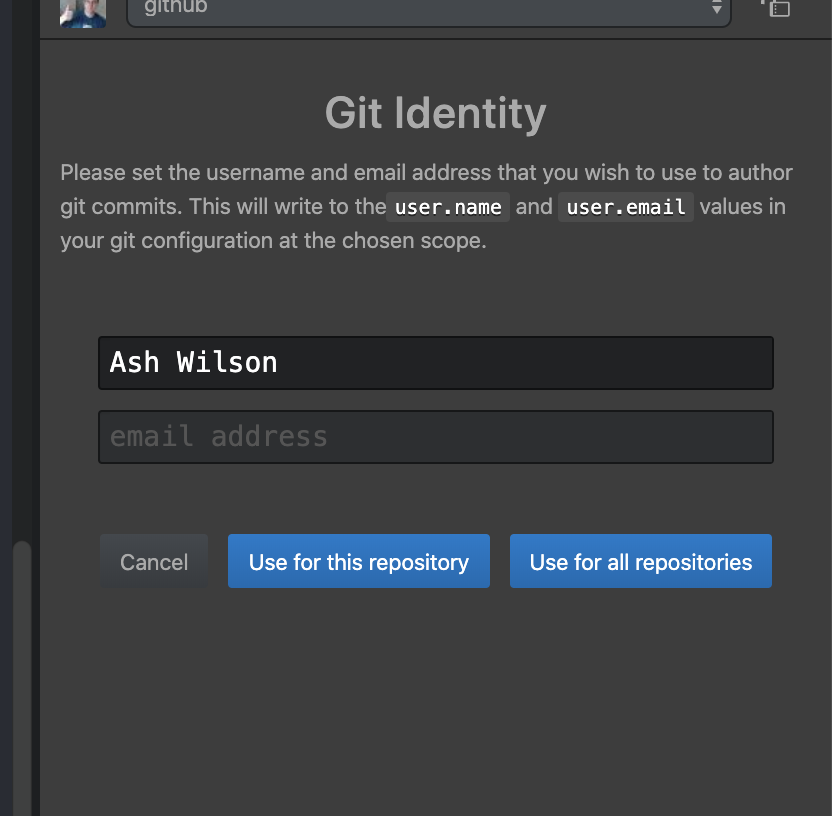The height and width of the screenshot is (816, 832).
Task: Click Use for all repositories
Action: point(640,561)
